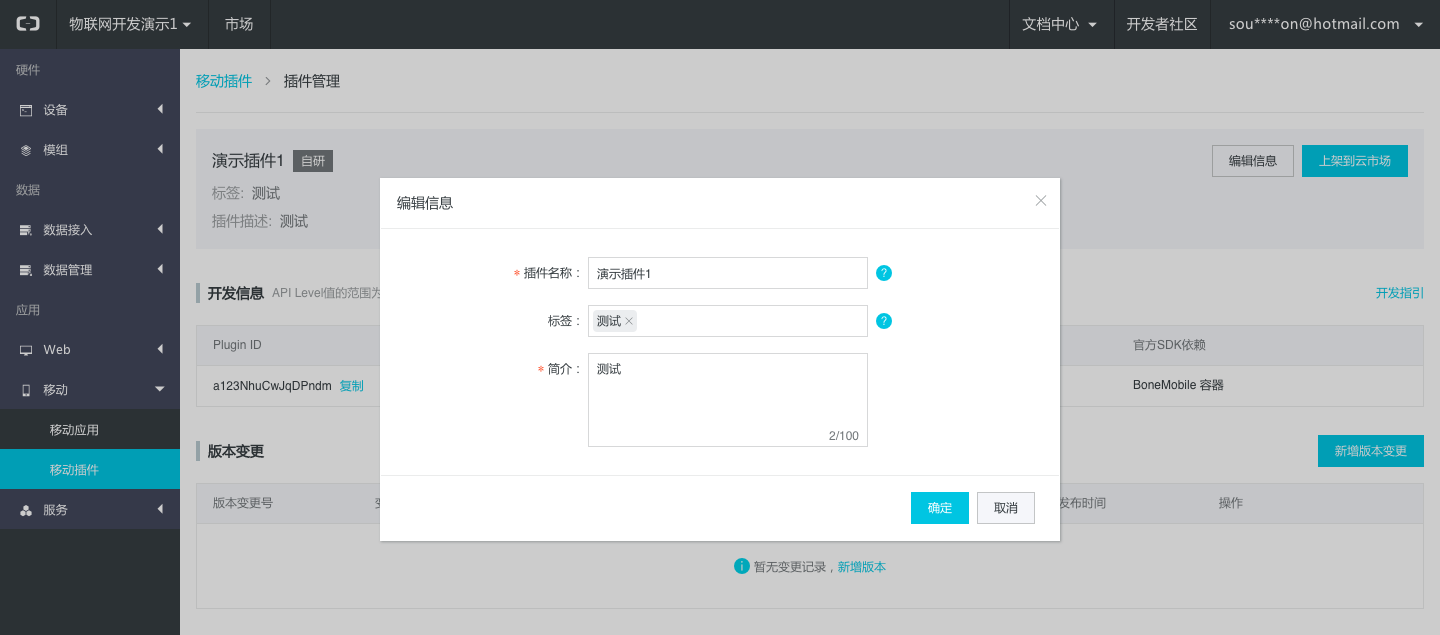
Task: Click the 简介 text area
Action: (x=727, y=400)
